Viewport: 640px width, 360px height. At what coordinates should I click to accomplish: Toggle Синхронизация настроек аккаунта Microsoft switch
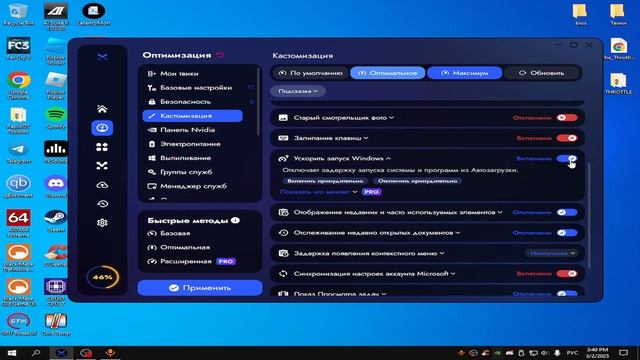(567, 273)
